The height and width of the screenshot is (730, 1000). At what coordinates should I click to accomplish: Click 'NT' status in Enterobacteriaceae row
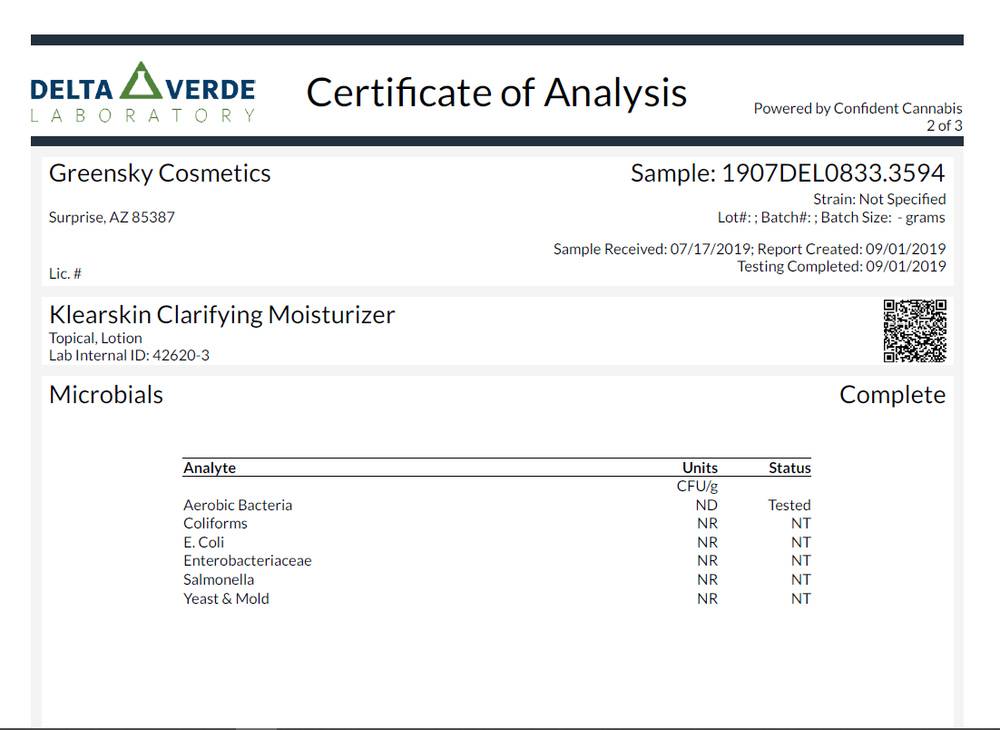click(x=801, y=560)
